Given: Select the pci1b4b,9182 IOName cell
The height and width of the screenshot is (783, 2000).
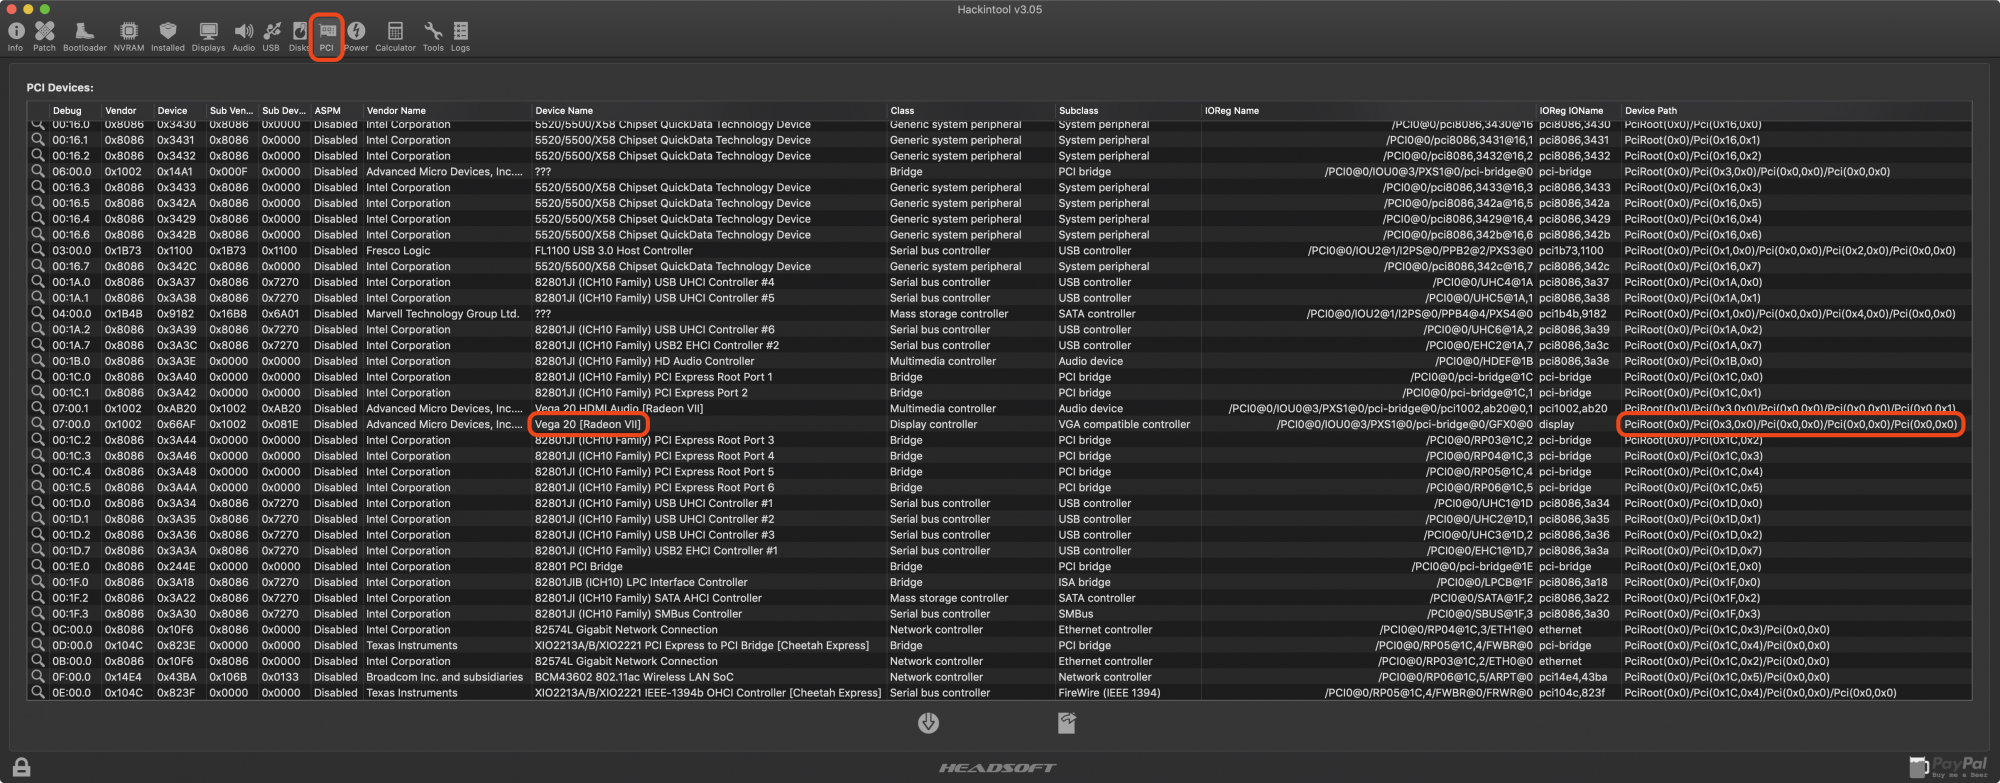Looking at the screenshot, I should coord(1573,313).
